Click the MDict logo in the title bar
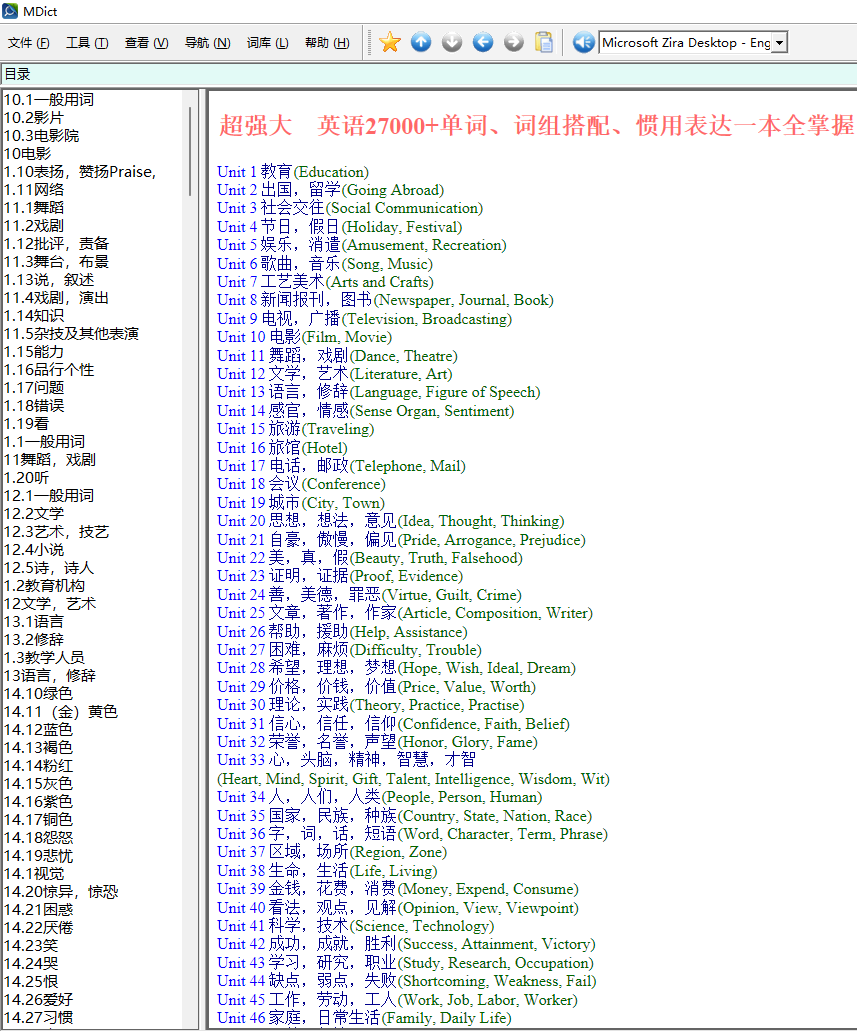This screenshot has width=857, height=1031. [10, 11]
